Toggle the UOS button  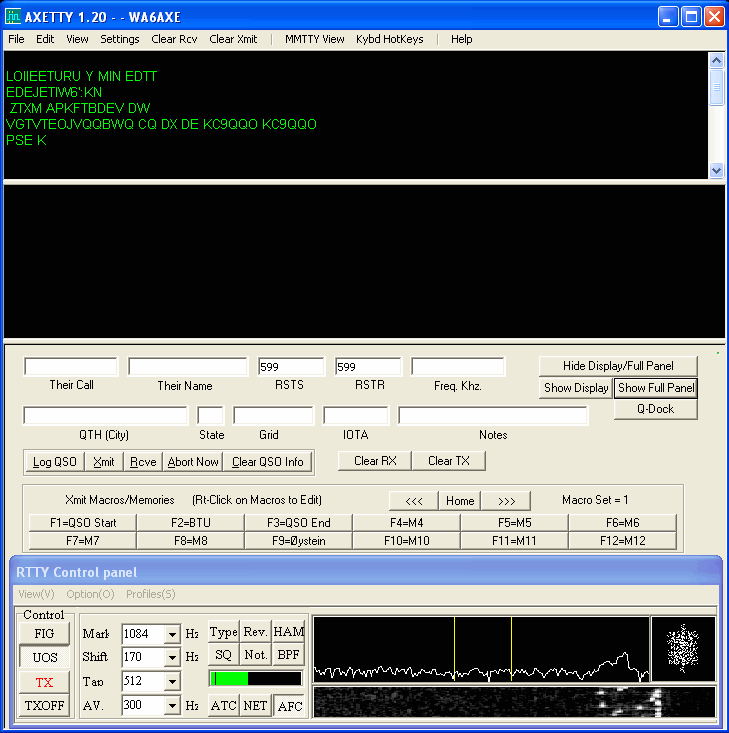44,658
